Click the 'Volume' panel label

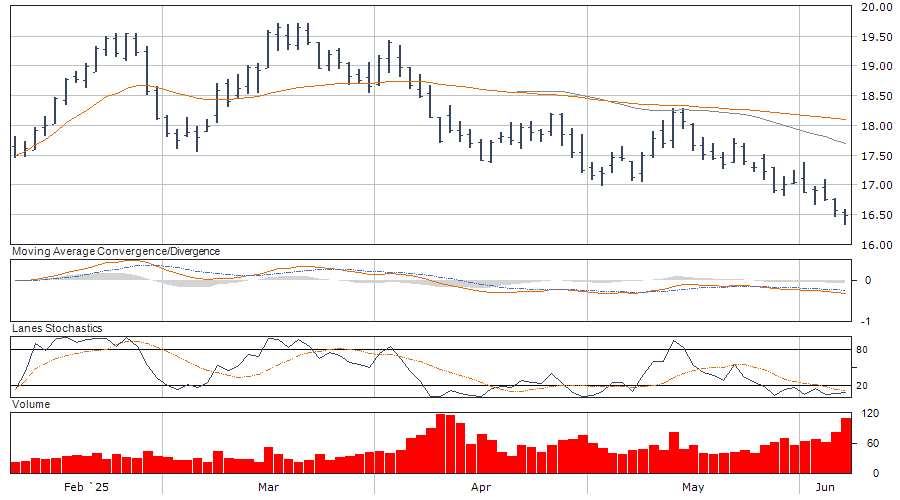click(30, 404)
